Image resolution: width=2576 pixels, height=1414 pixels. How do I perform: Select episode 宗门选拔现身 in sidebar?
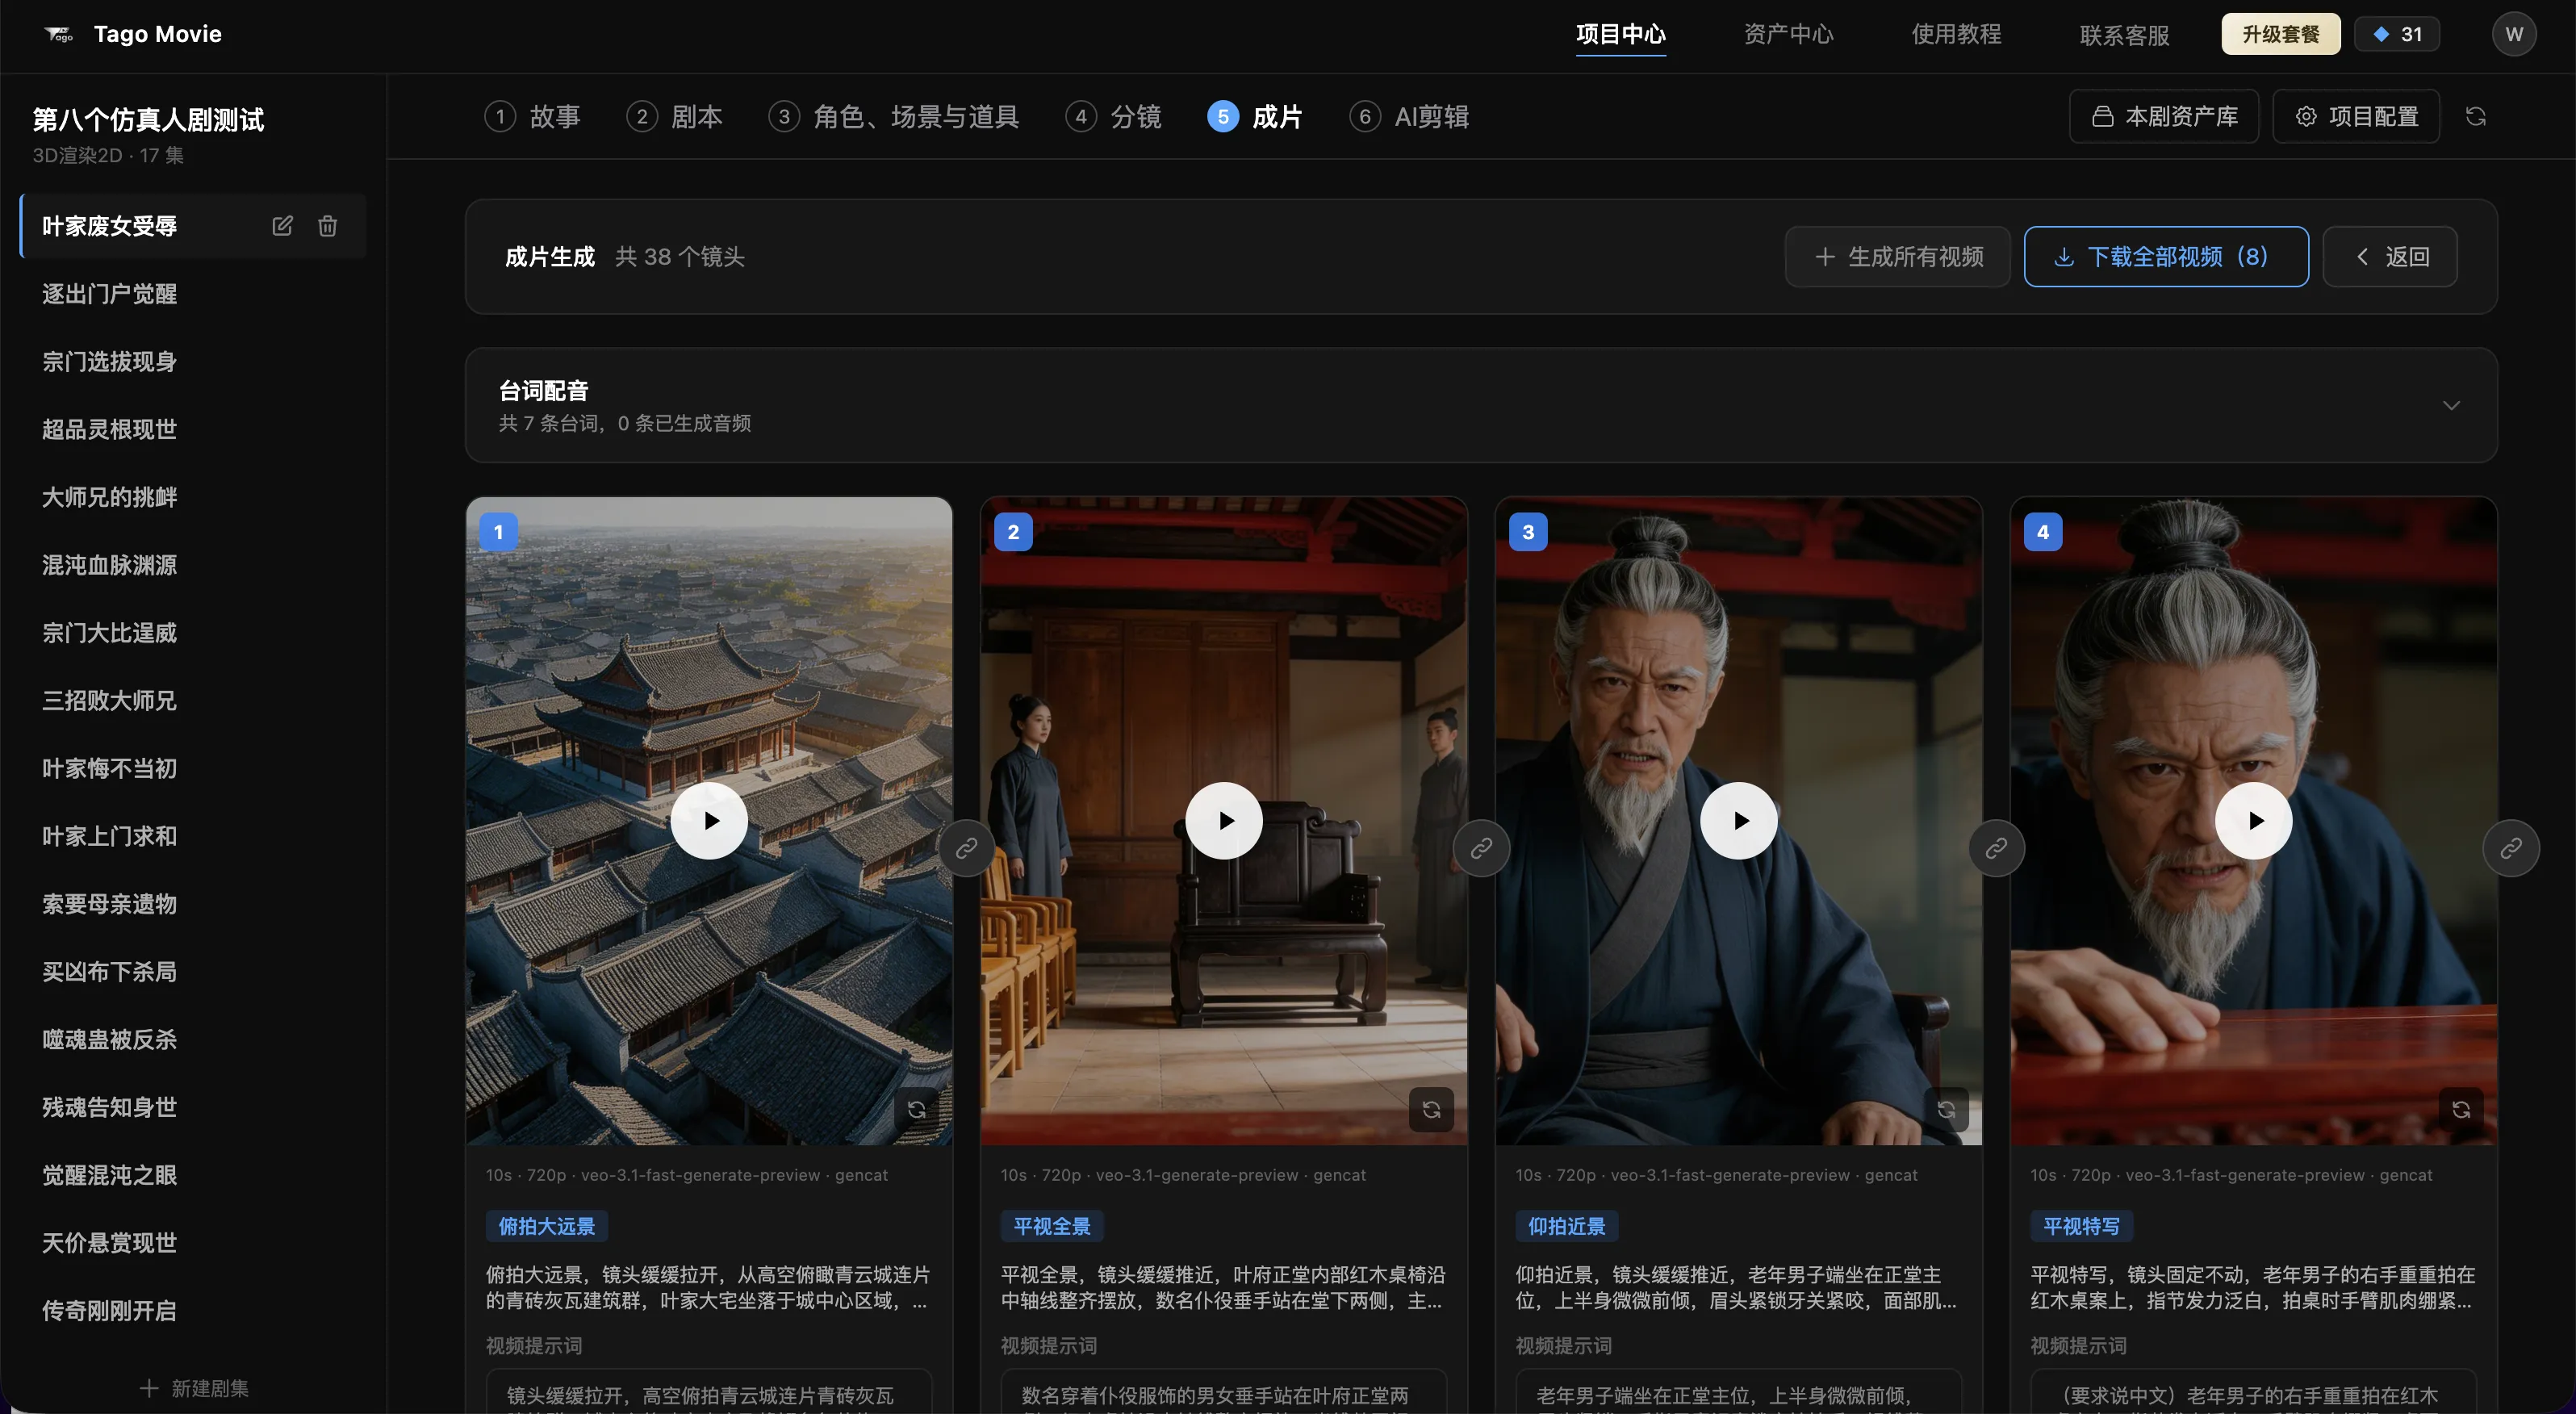(109, 361)
